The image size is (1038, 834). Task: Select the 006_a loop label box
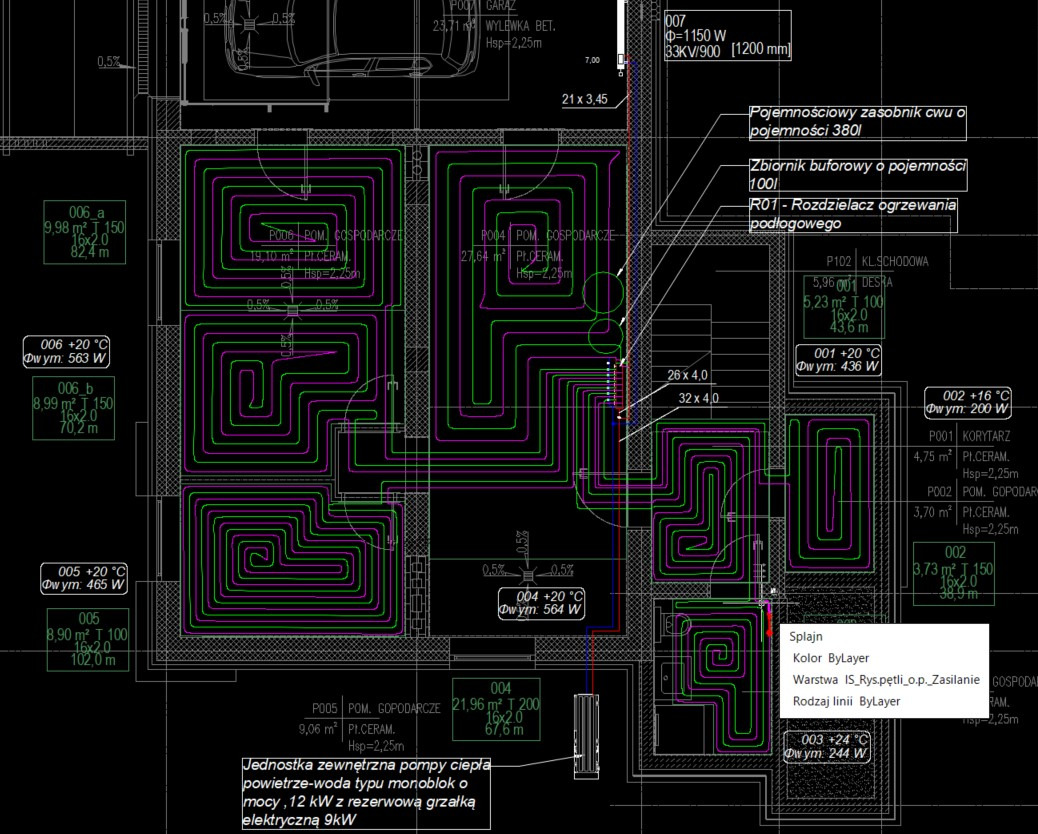(x=86, y=231)
